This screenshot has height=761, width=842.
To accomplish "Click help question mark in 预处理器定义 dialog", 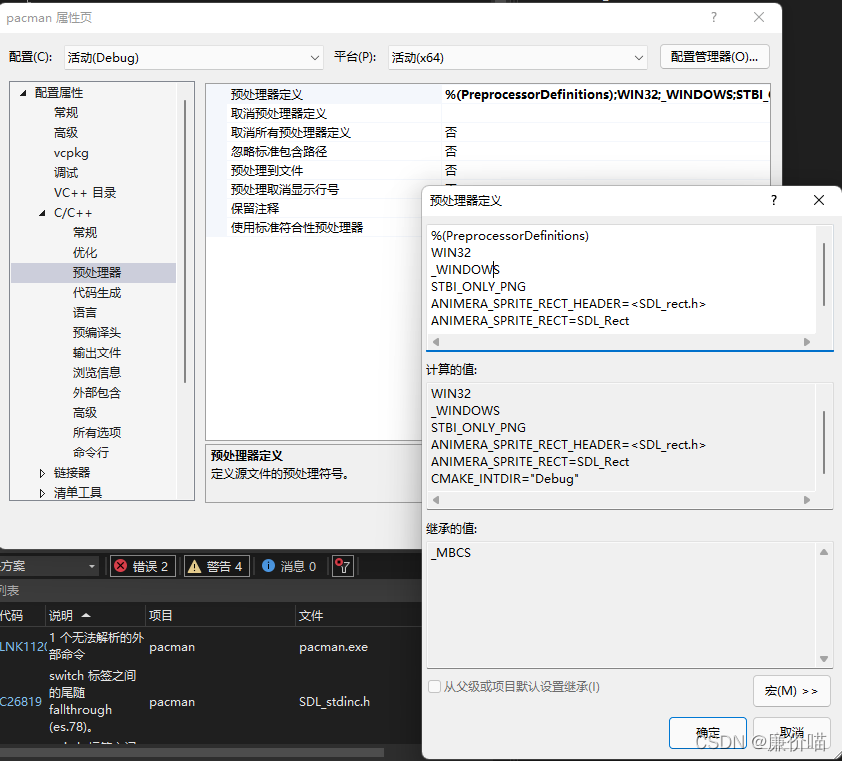I will [x=774, y=200].
